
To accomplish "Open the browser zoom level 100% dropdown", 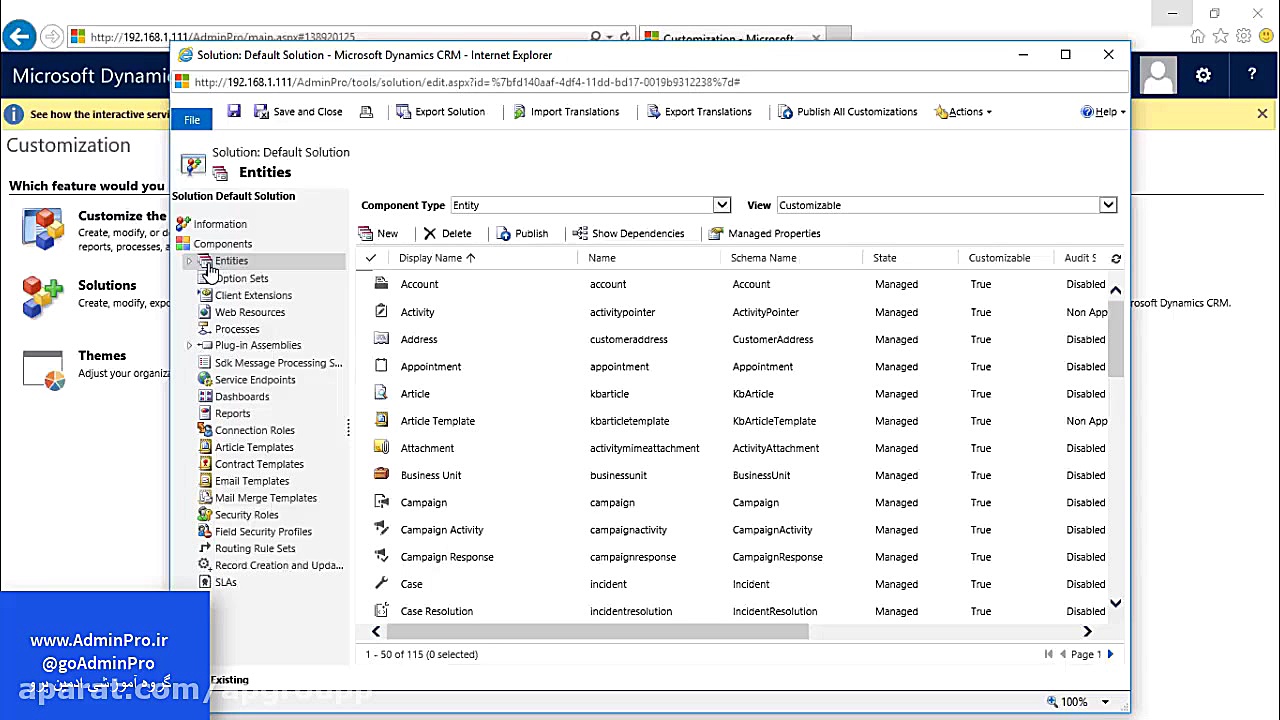I will [1105, 702].
